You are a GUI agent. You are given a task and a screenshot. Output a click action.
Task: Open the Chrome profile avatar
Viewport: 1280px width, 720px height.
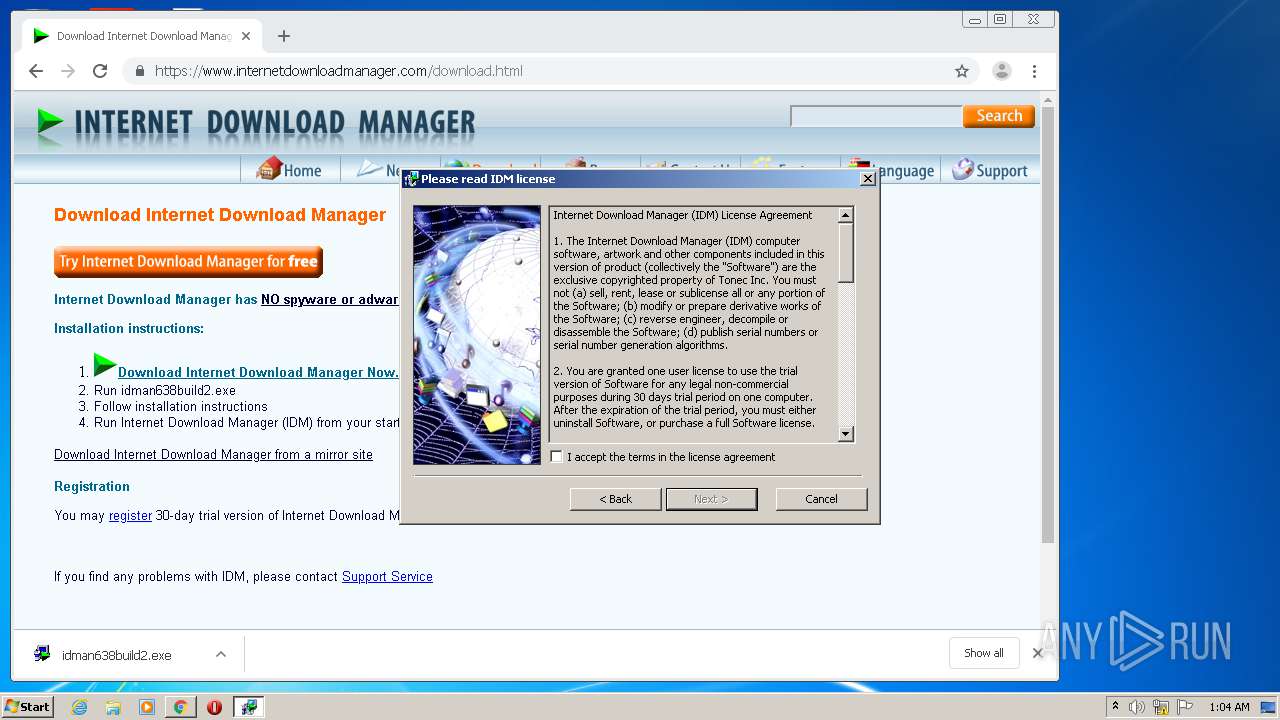coord(1001,71)
